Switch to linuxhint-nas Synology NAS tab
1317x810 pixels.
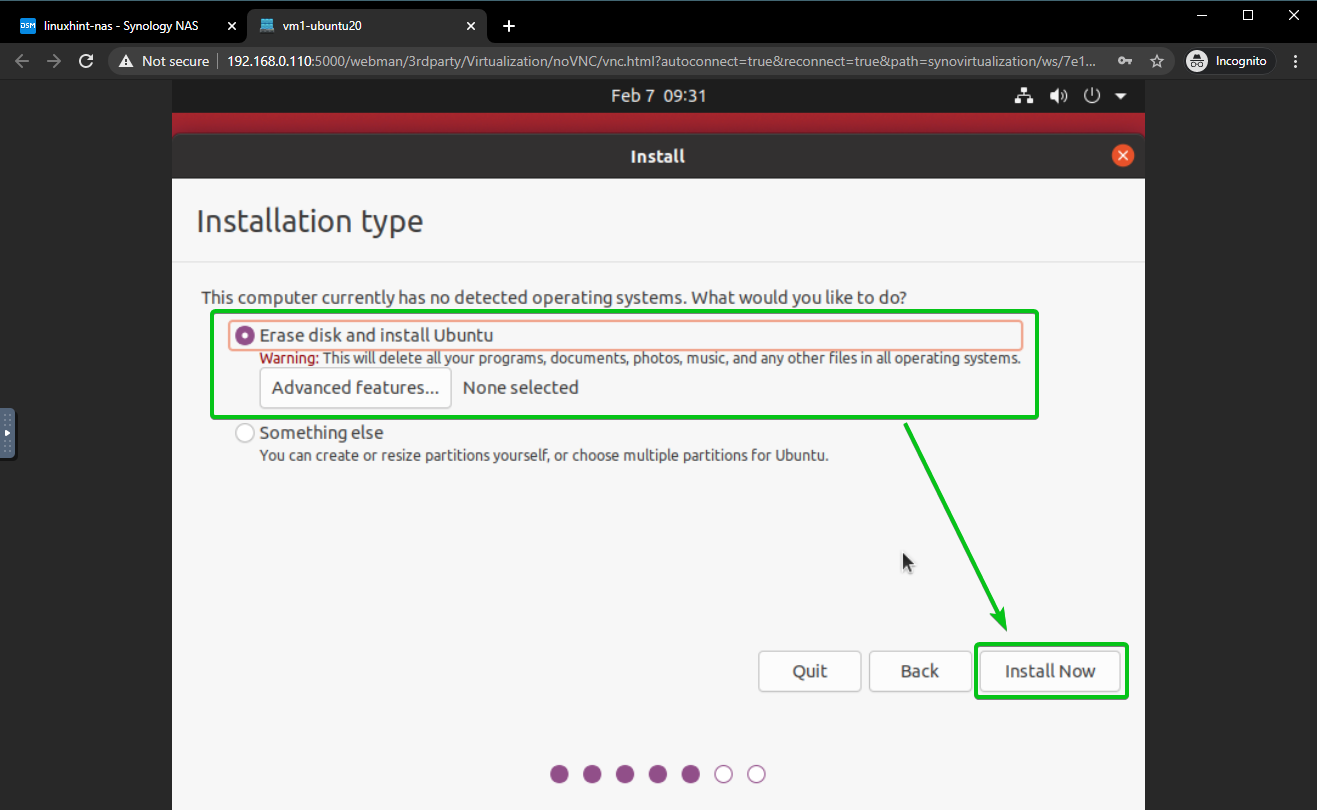120,25
